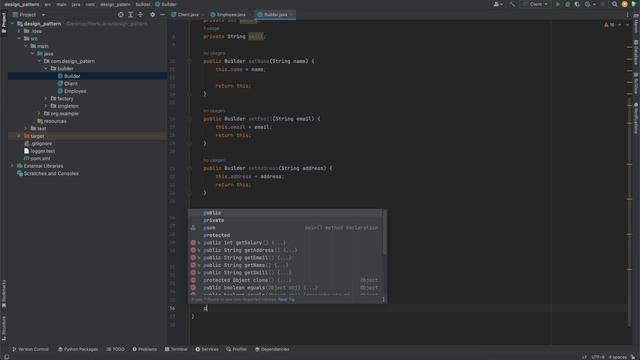Select opened file locator icon in Project panel

(x=120, y=15)
